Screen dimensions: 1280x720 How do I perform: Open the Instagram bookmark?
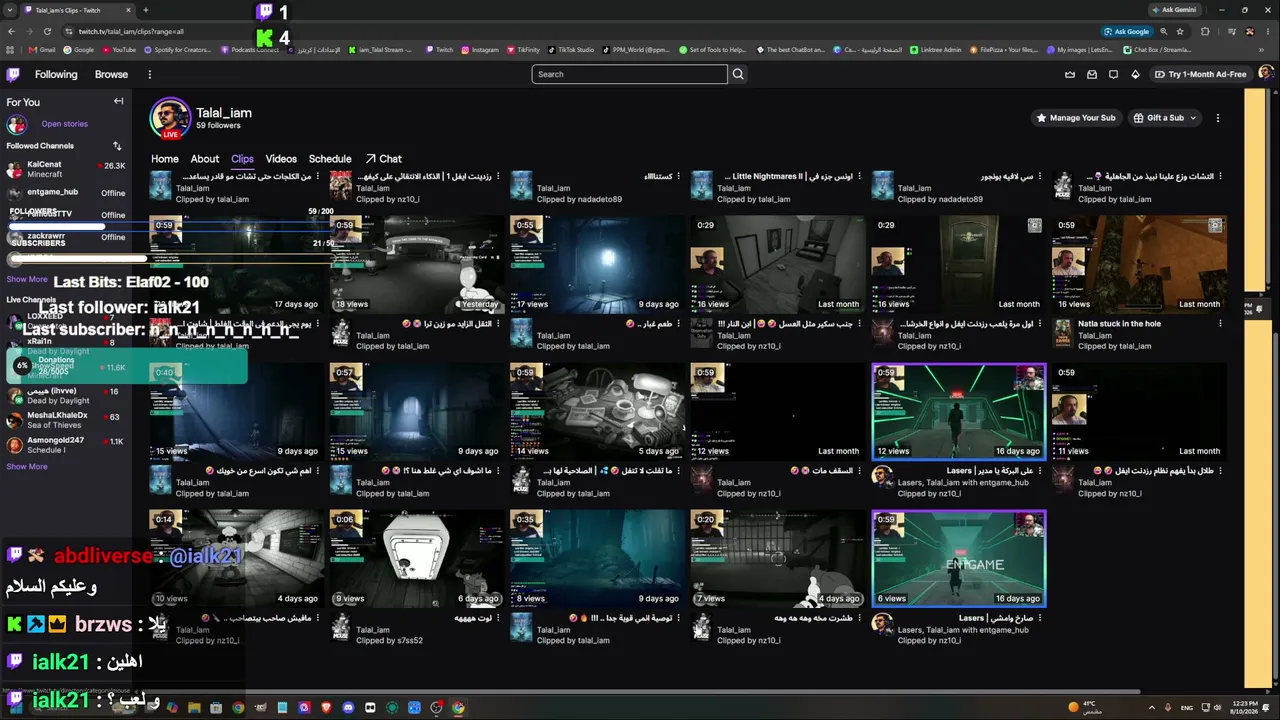pos(479,49)
